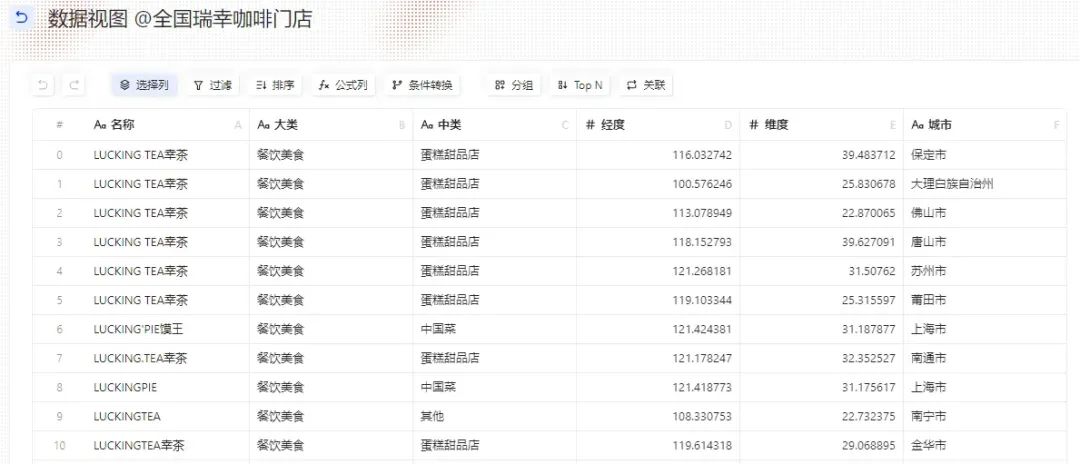Click the redo arrow button in toolbar
The height and width of the screenshot is (464, 1080).
coord(74,85)
